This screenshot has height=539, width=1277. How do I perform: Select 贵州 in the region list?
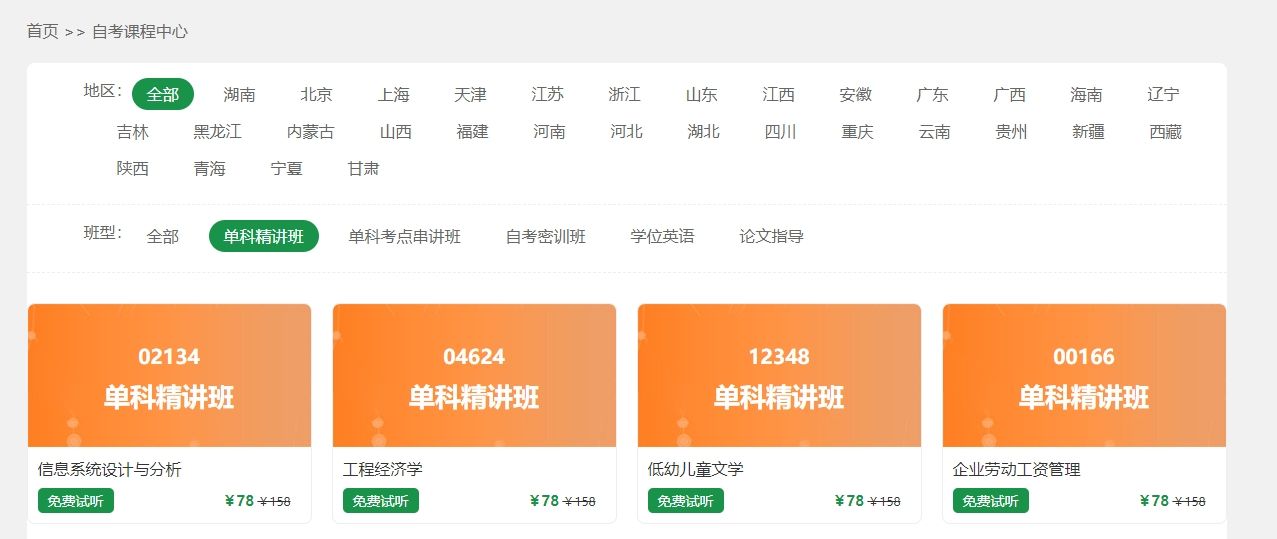point(1012,131)
